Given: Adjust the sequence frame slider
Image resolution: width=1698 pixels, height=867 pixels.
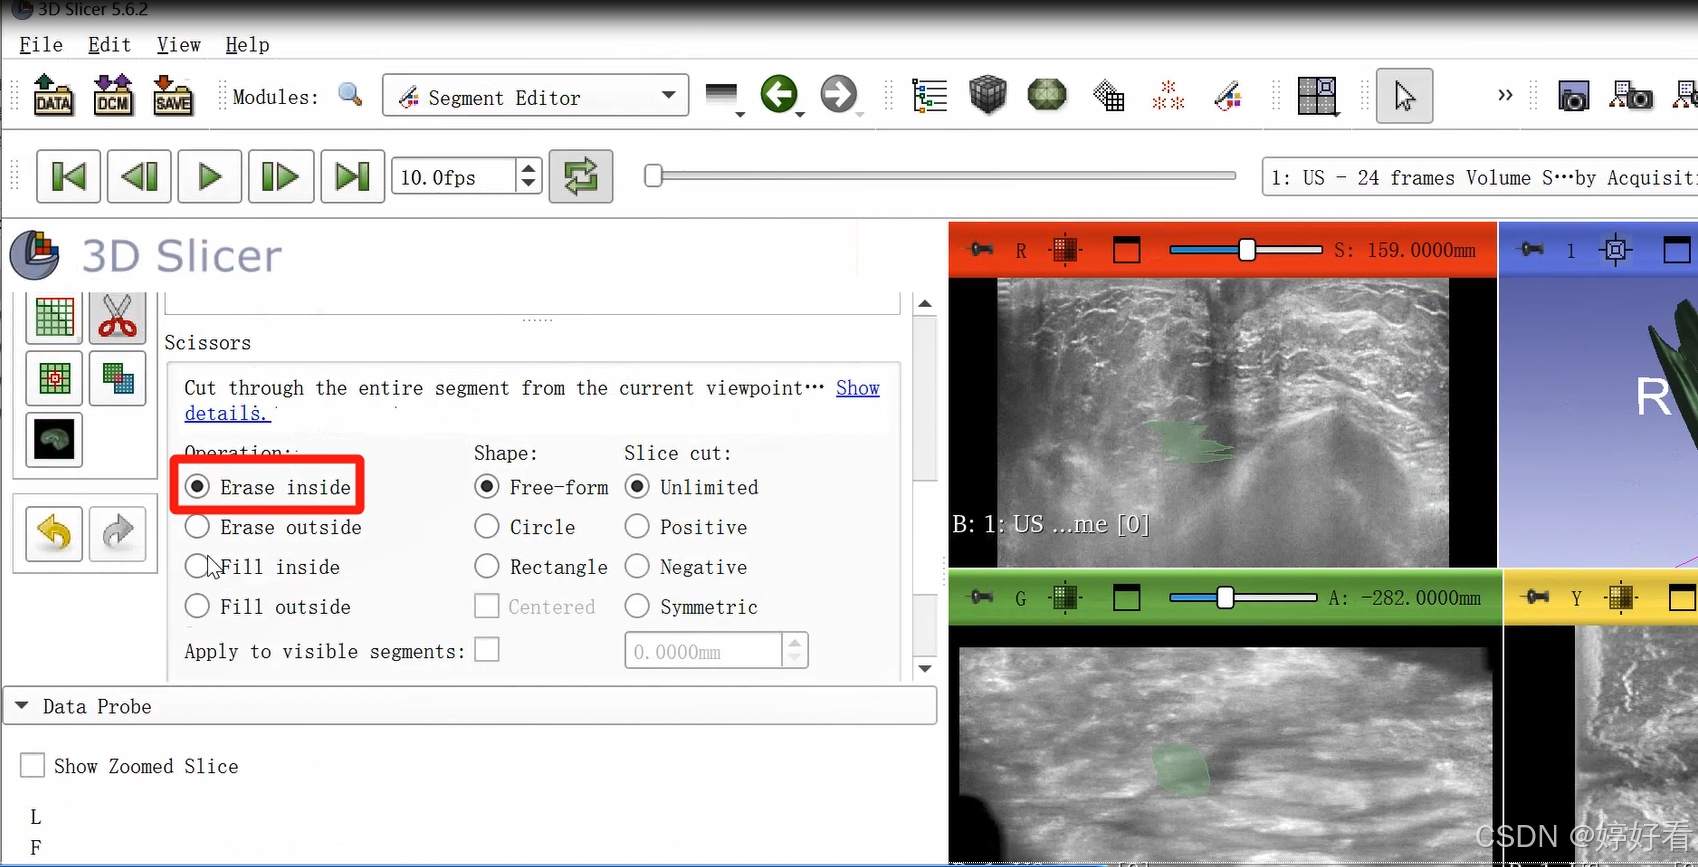Looking at the screenshot, I should tap(940, 176).
